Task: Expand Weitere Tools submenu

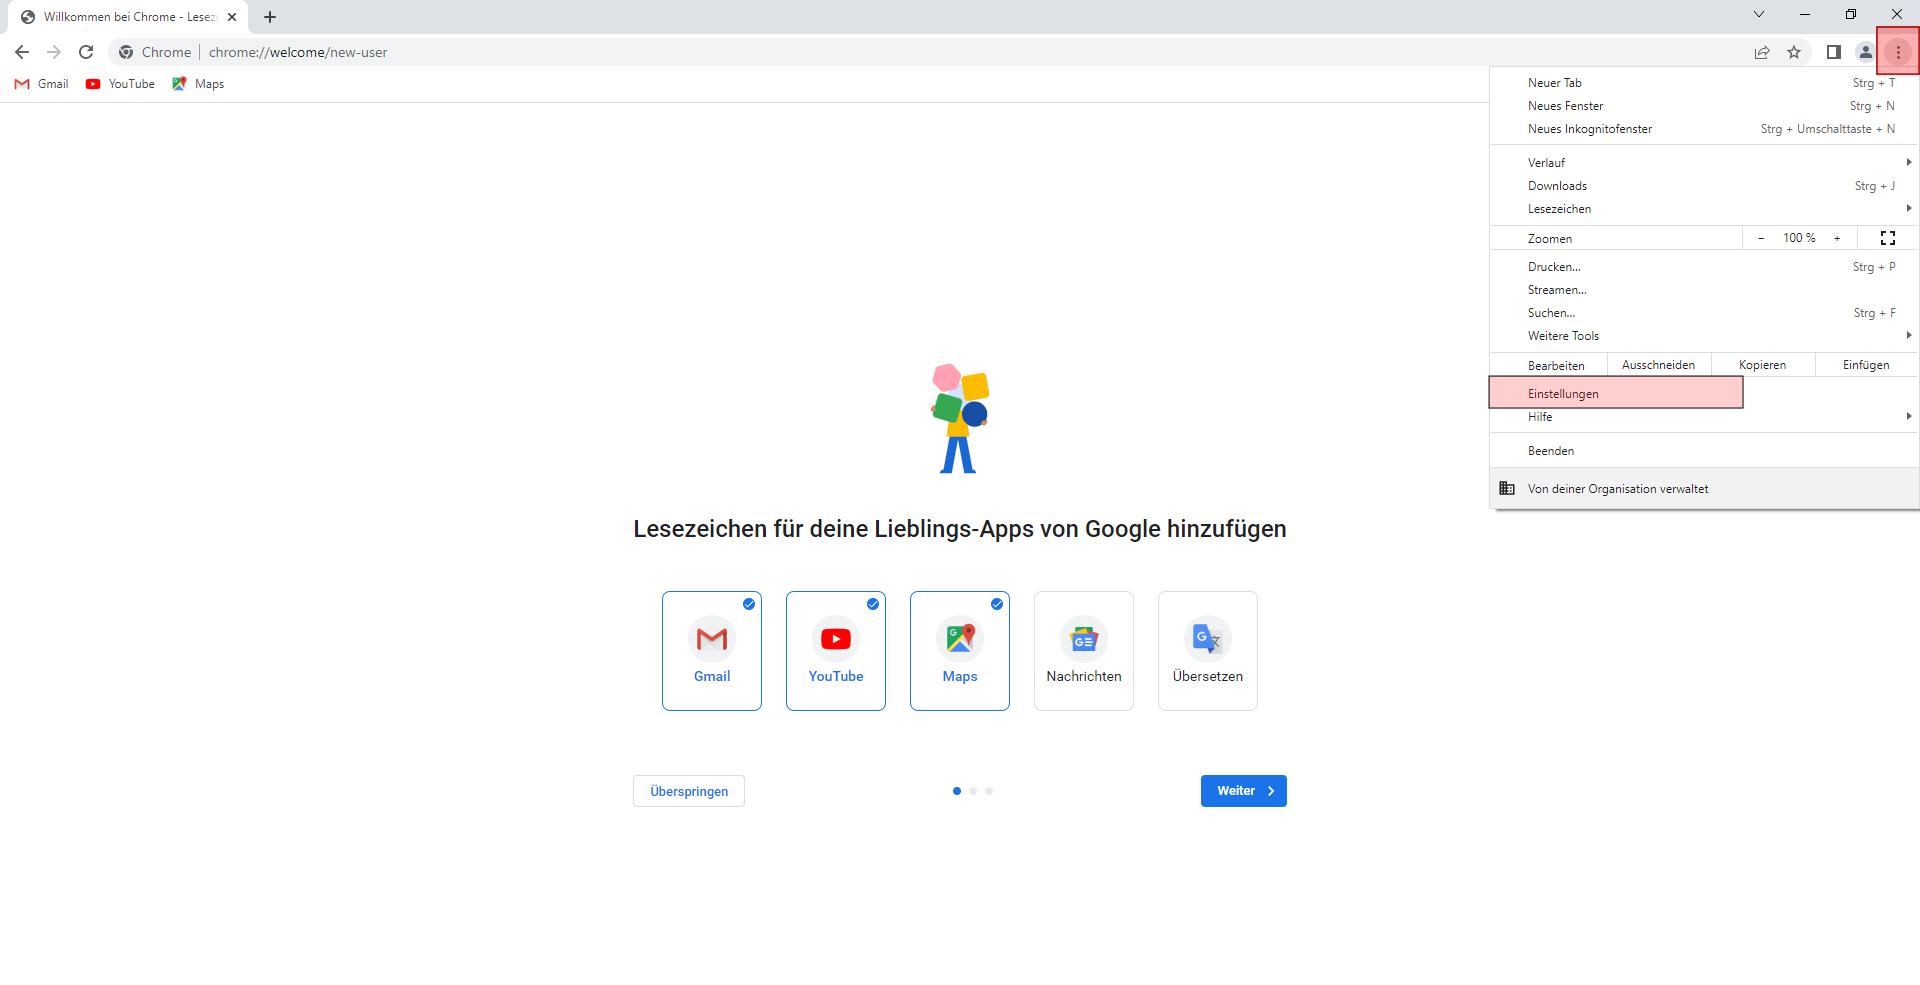Action: pyautogui.click(x=1704, y=336)
